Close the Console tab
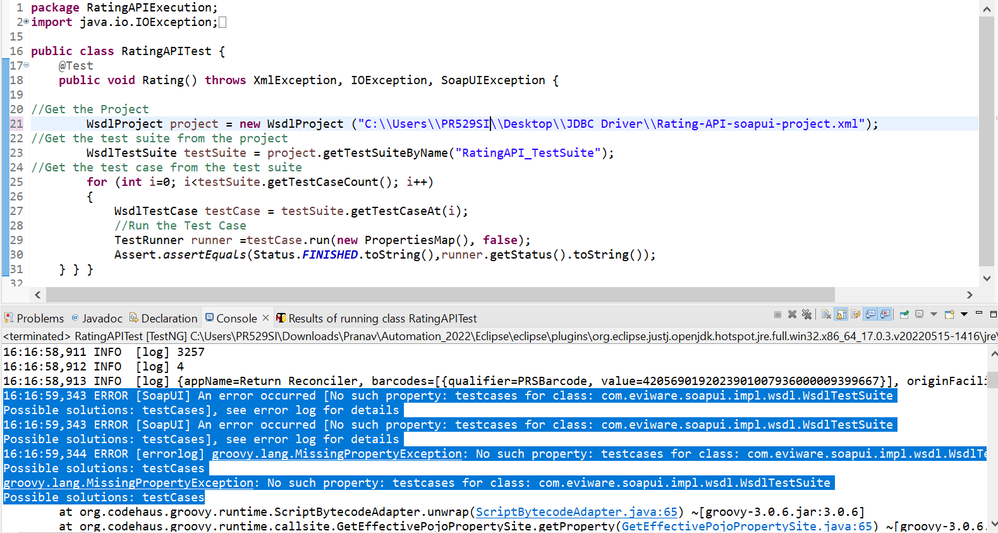The width and height of the screenshot is (998, 533). (x=265, y=318)
